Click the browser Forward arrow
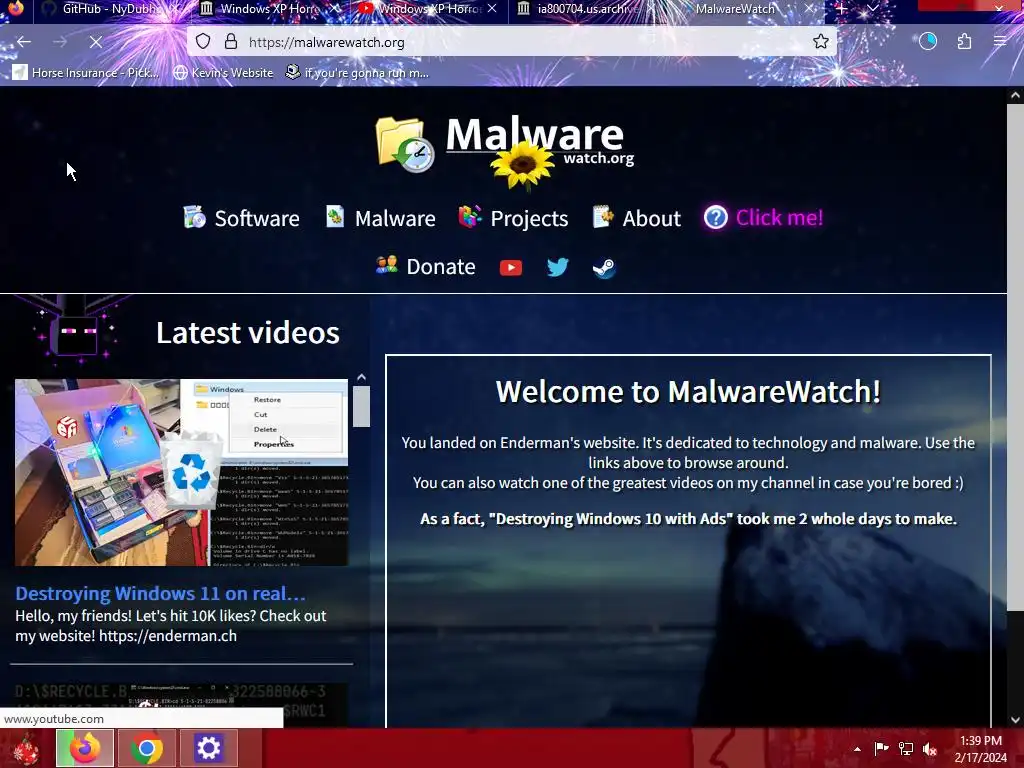1024x768 pixels. point(60,42)
